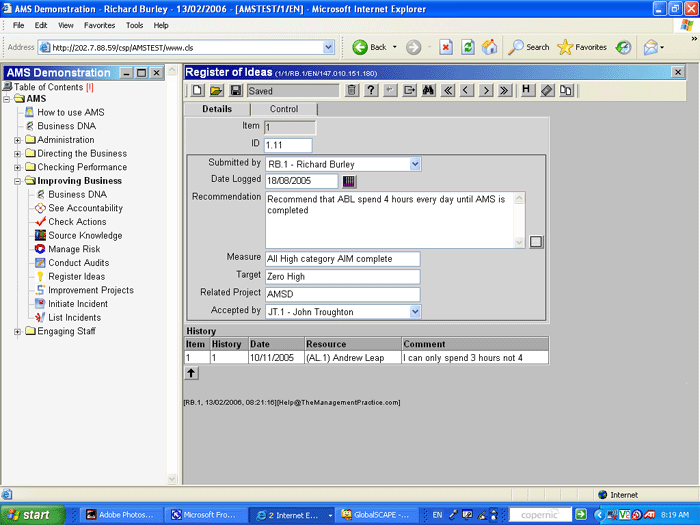
Task: Click the Favorites toolbar button
Action: click(582, 47)
